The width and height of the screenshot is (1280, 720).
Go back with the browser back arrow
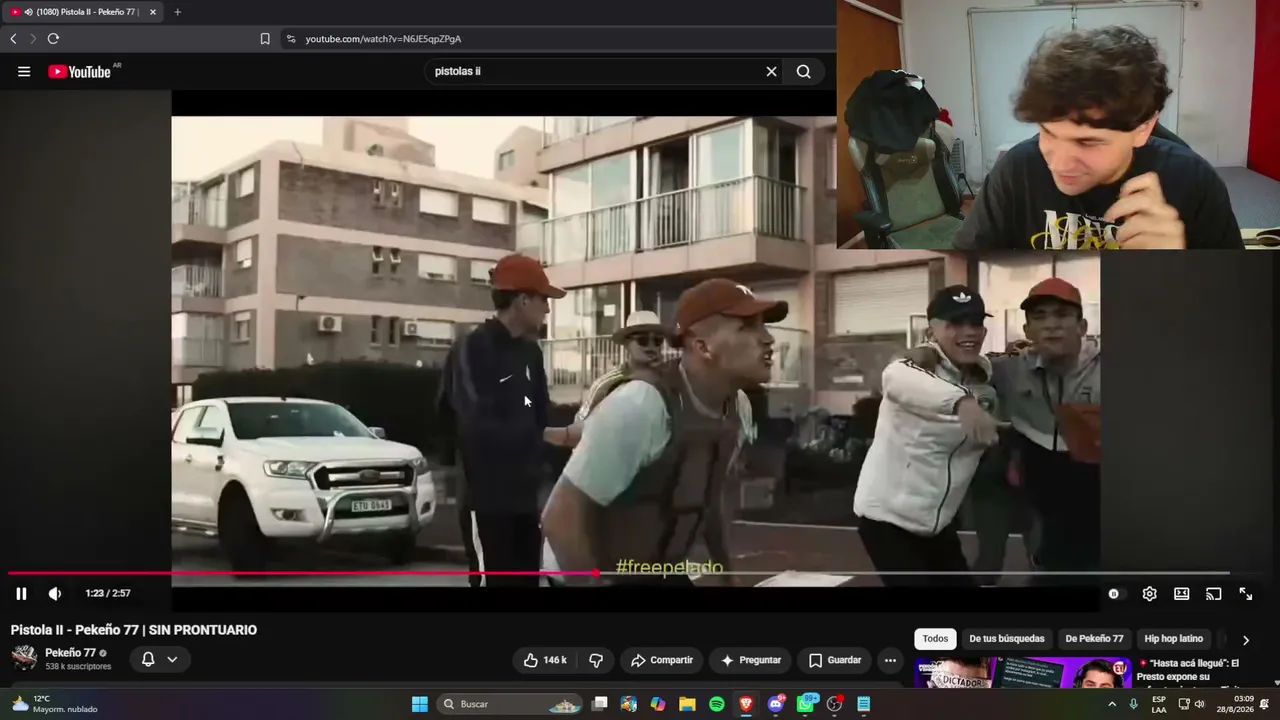point(13,39)
